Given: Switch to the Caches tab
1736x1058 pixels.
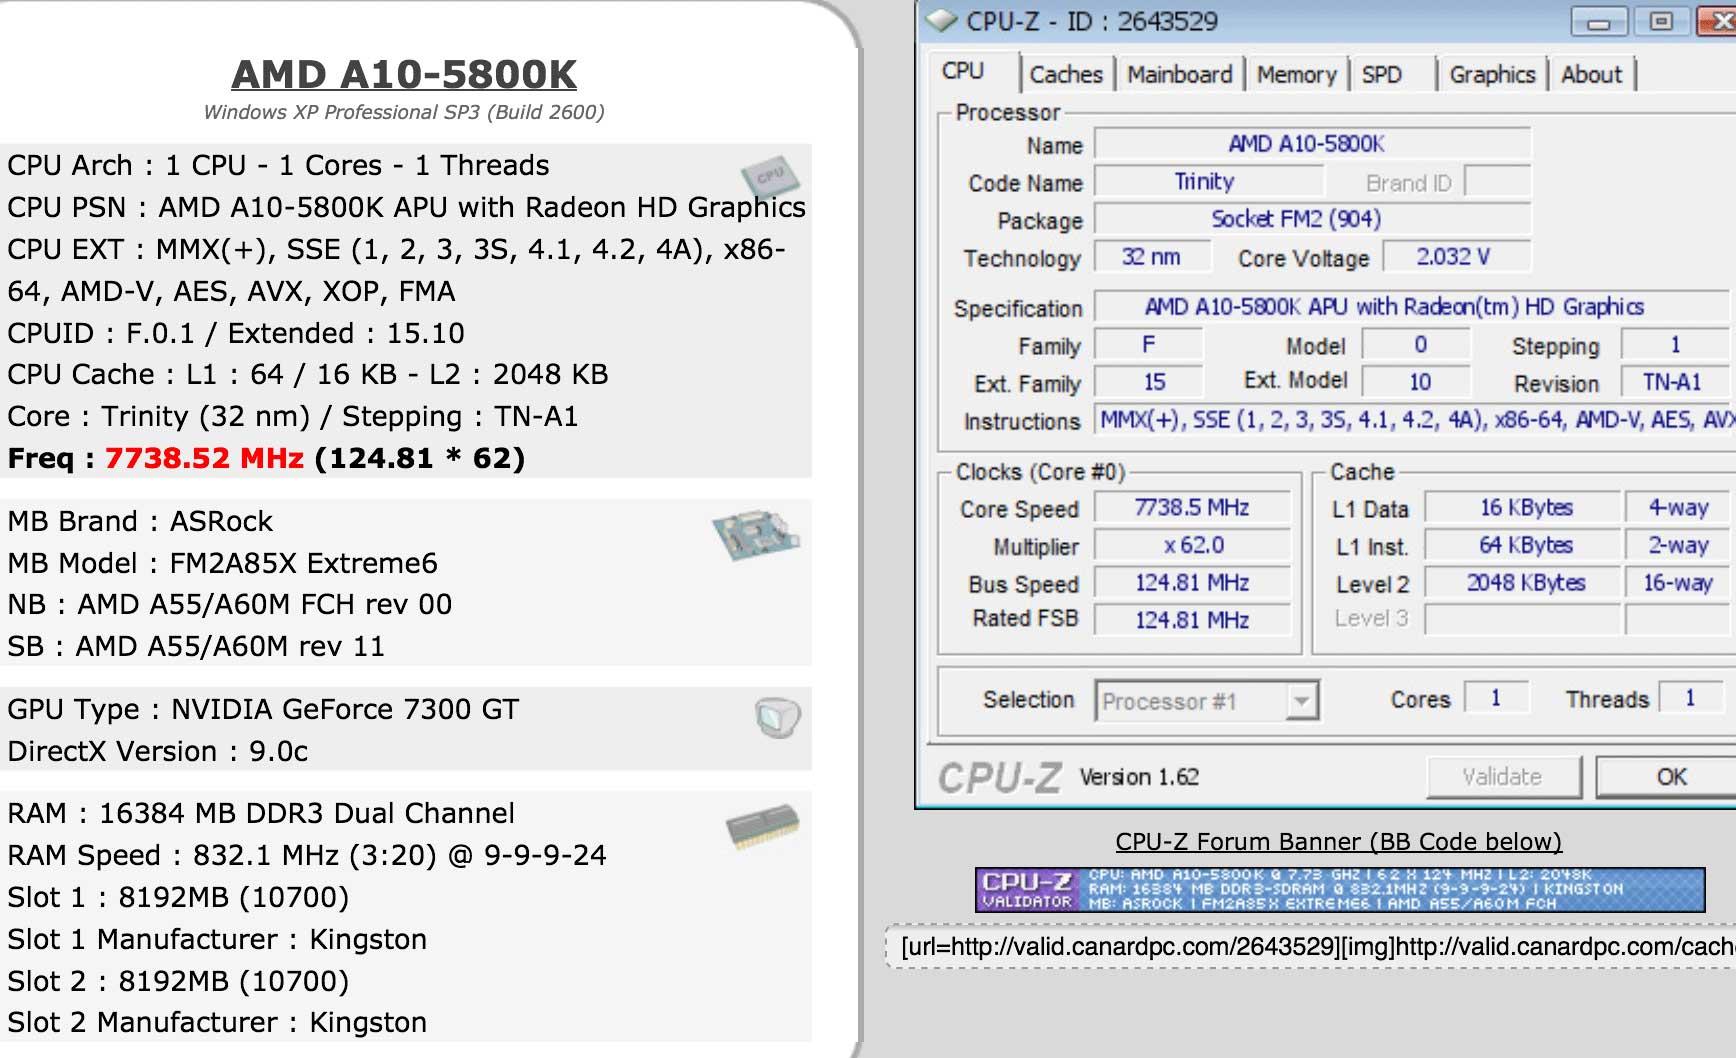Looking at the screenshot, I should (x=1066, y=75).
